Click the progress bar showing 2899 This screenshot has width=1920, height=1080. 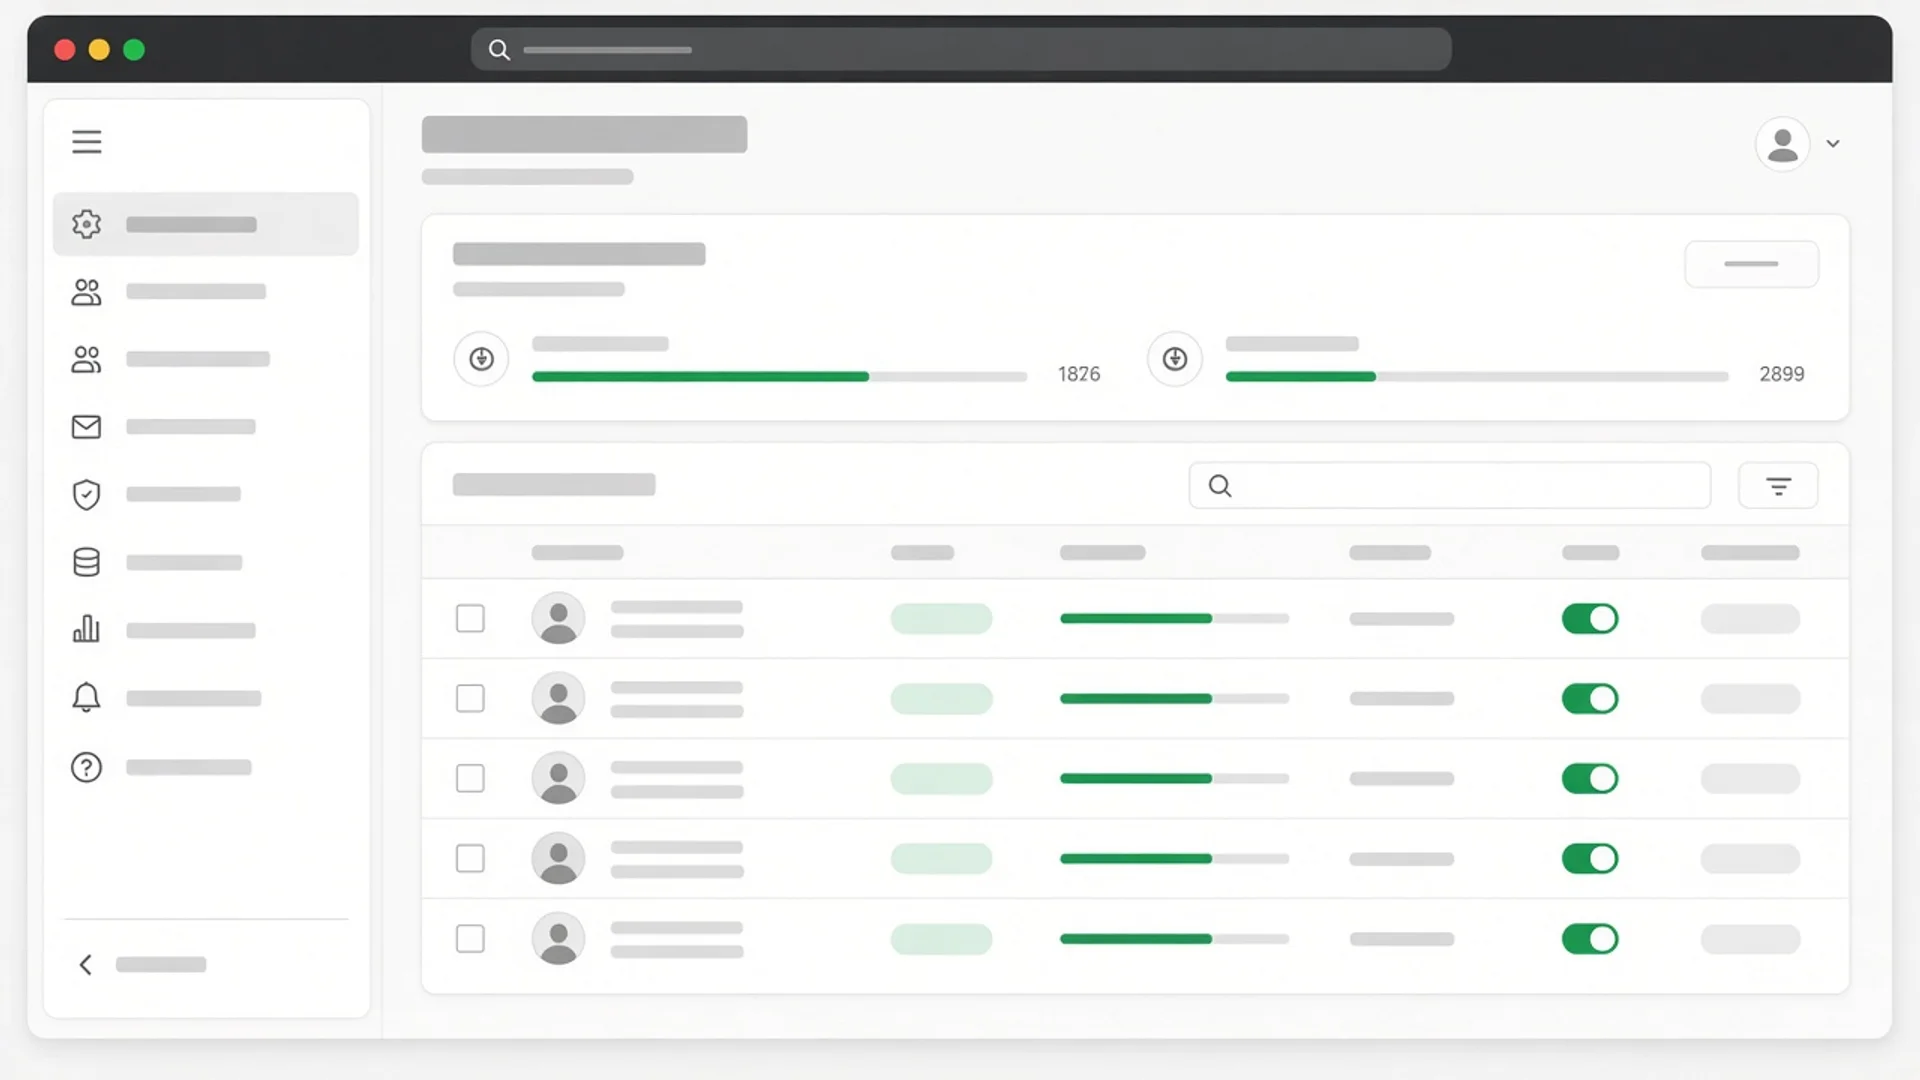tap(1477, 377)
